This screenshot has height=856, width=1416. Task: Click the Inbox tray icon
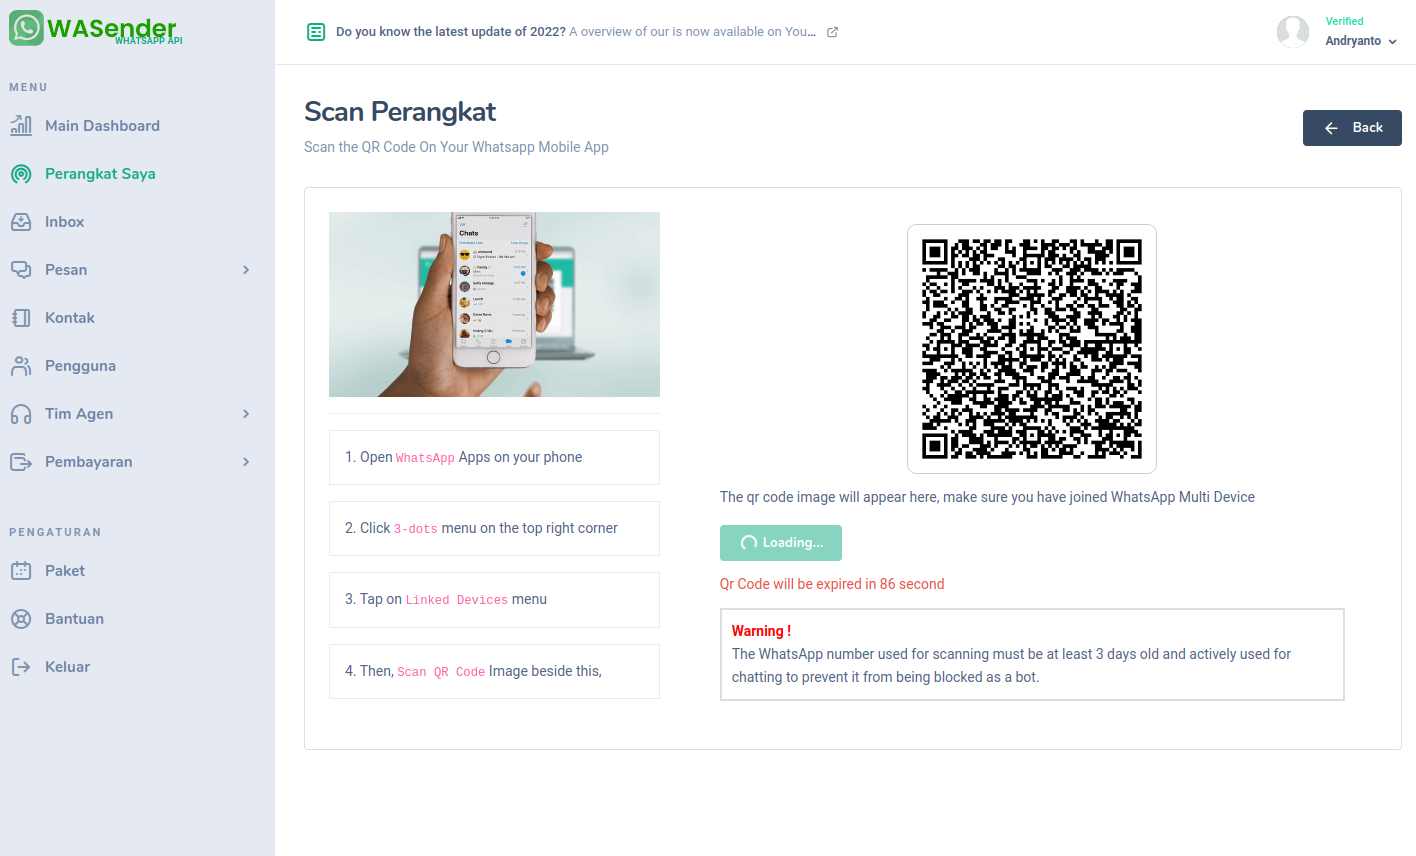(21, 222)
